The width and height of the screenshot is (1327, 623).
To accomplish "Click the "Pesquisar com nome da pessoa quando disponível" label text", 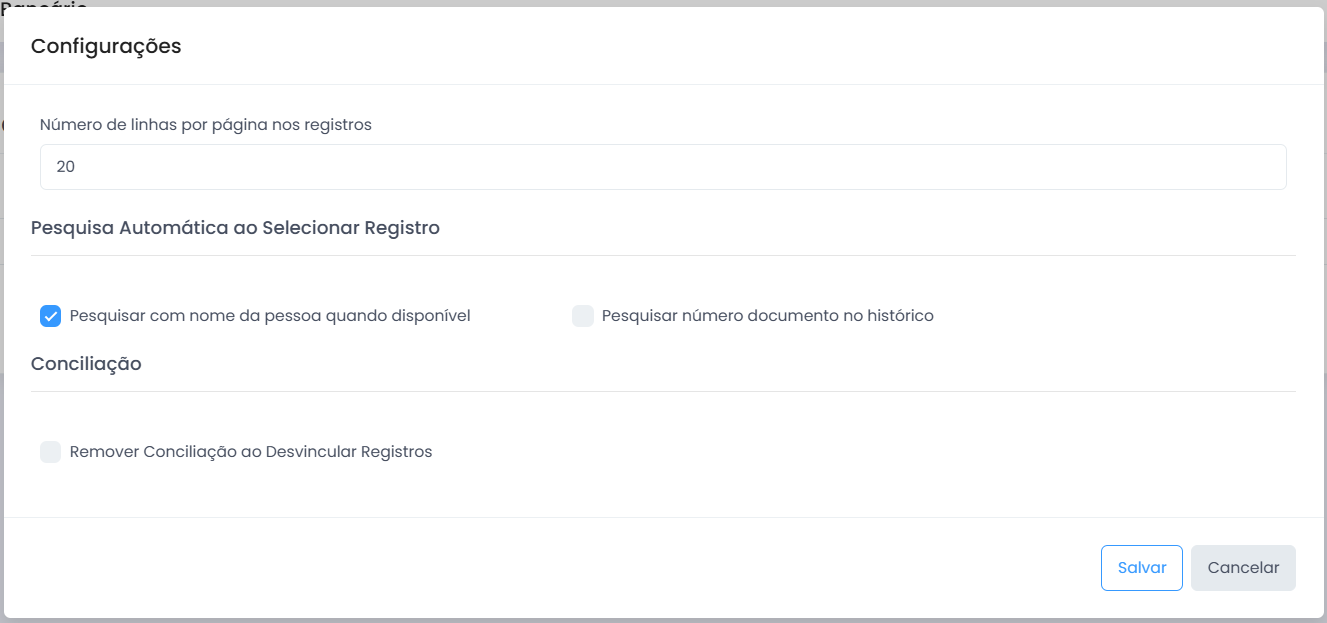I will [x=270, y=316].
